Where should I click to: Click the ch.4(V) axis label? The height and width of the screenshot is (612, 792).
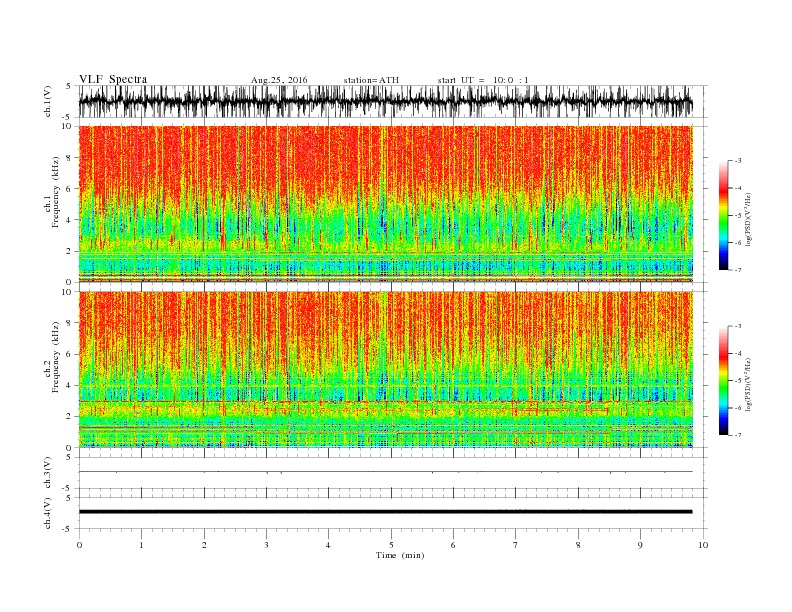tap(48, 513)
